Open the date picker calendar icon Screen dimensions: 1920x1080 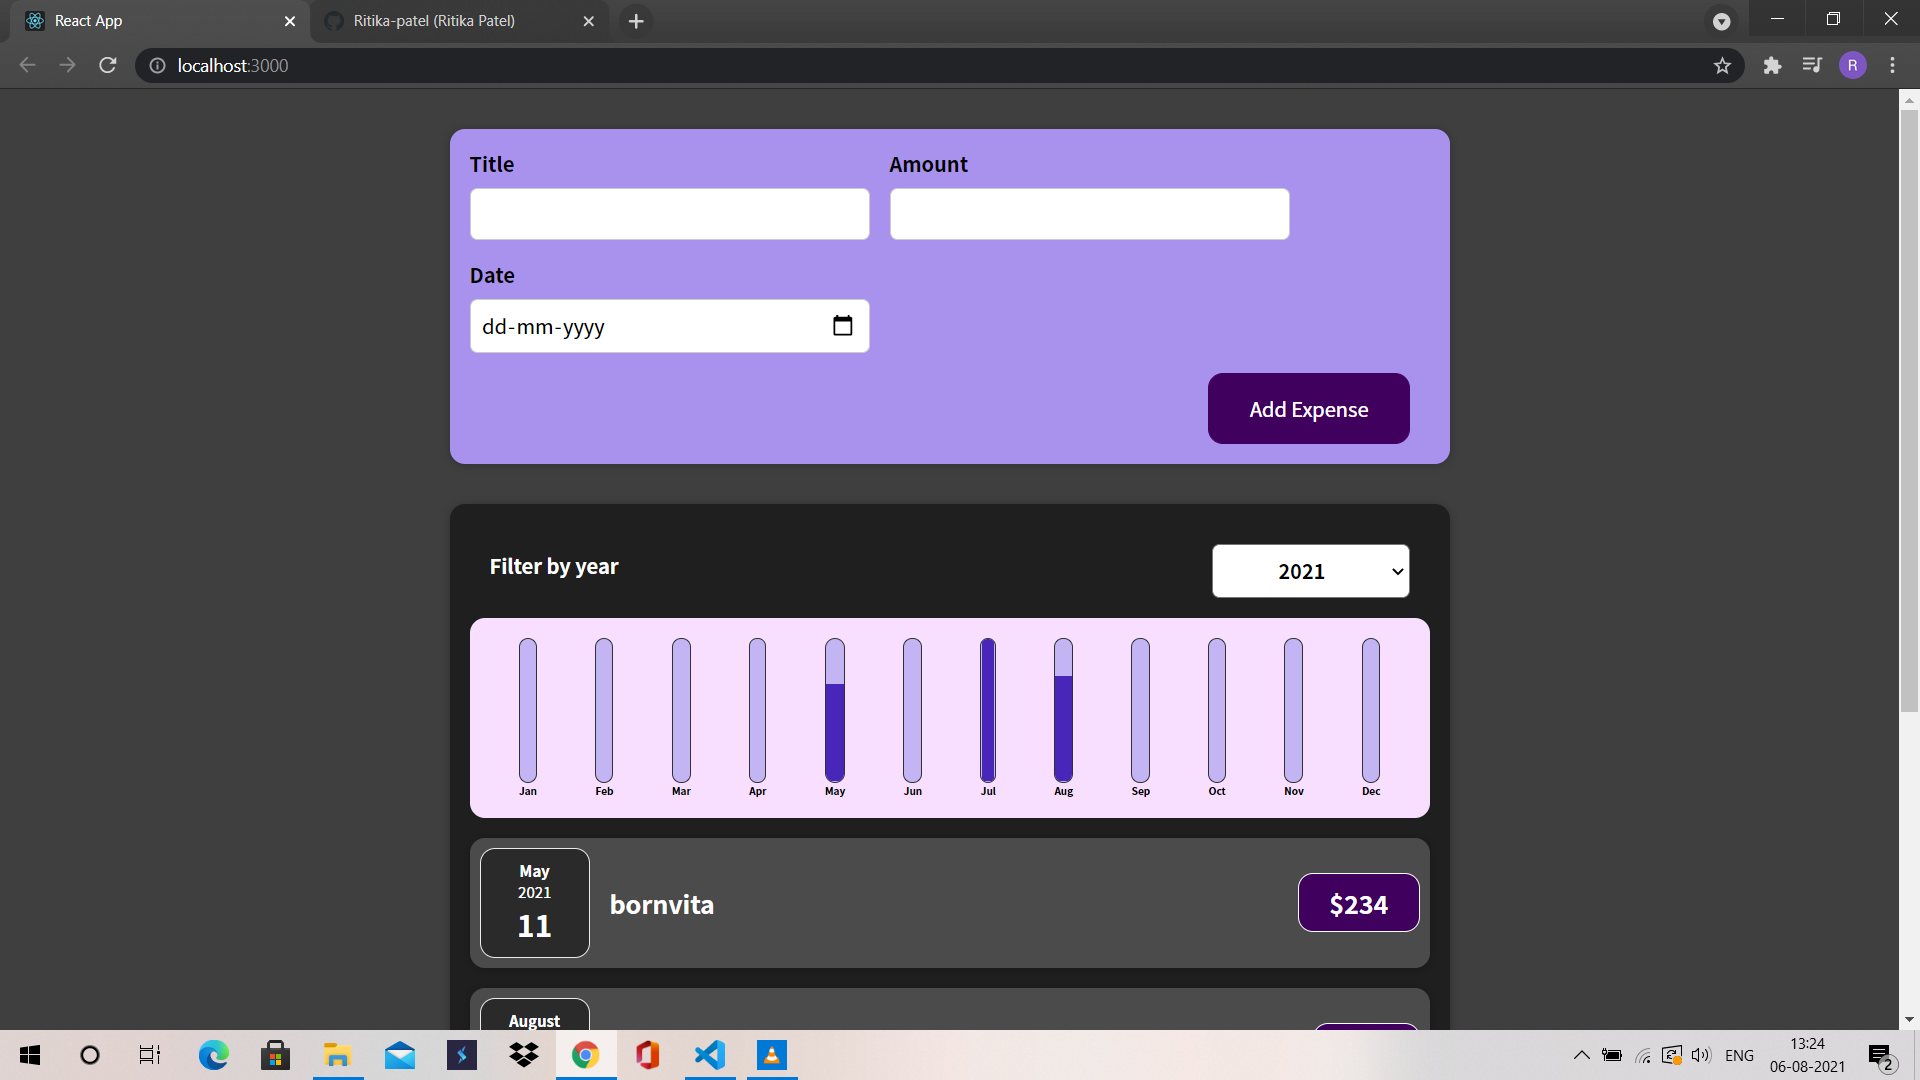[843, 326]
